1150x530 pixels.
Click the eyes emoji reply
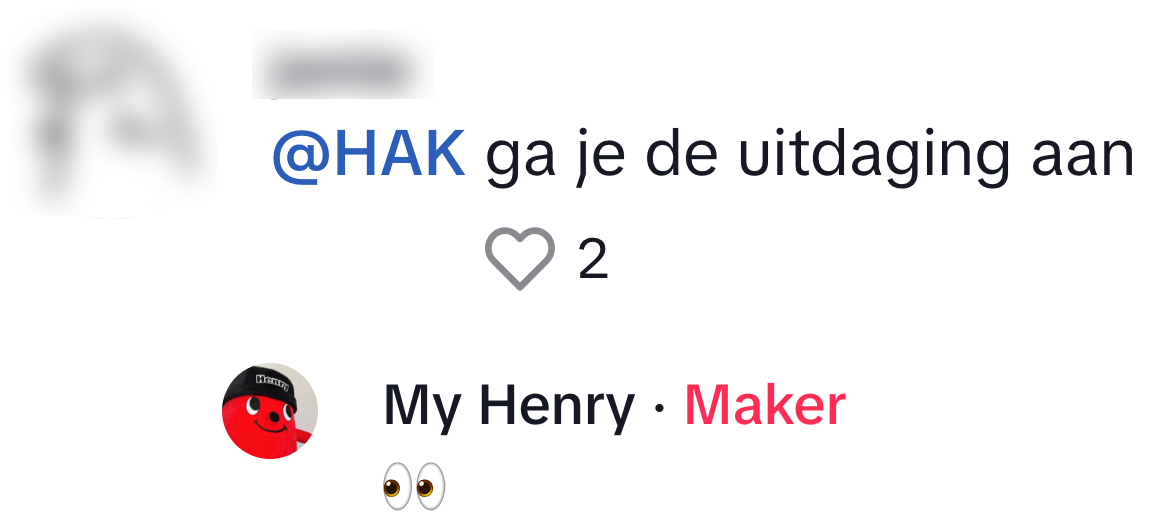click(x=414, y=486)
